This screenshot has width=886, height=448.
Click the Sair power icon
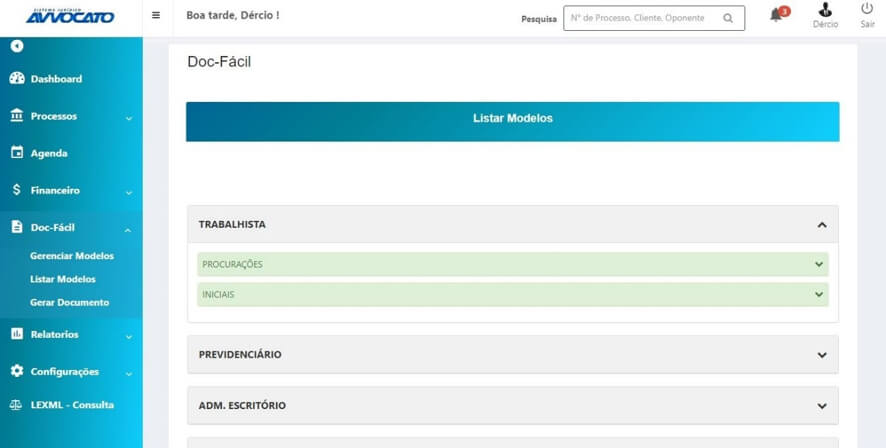pos(866,10)
